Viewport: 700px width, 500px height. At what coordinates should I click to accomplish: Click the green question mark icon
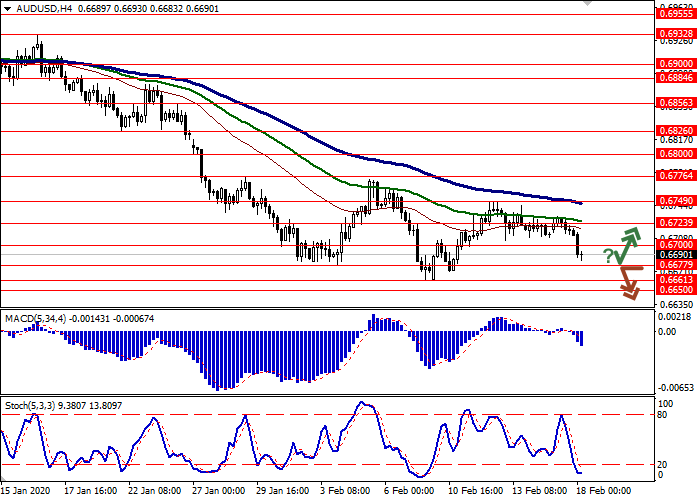point(607,257)
